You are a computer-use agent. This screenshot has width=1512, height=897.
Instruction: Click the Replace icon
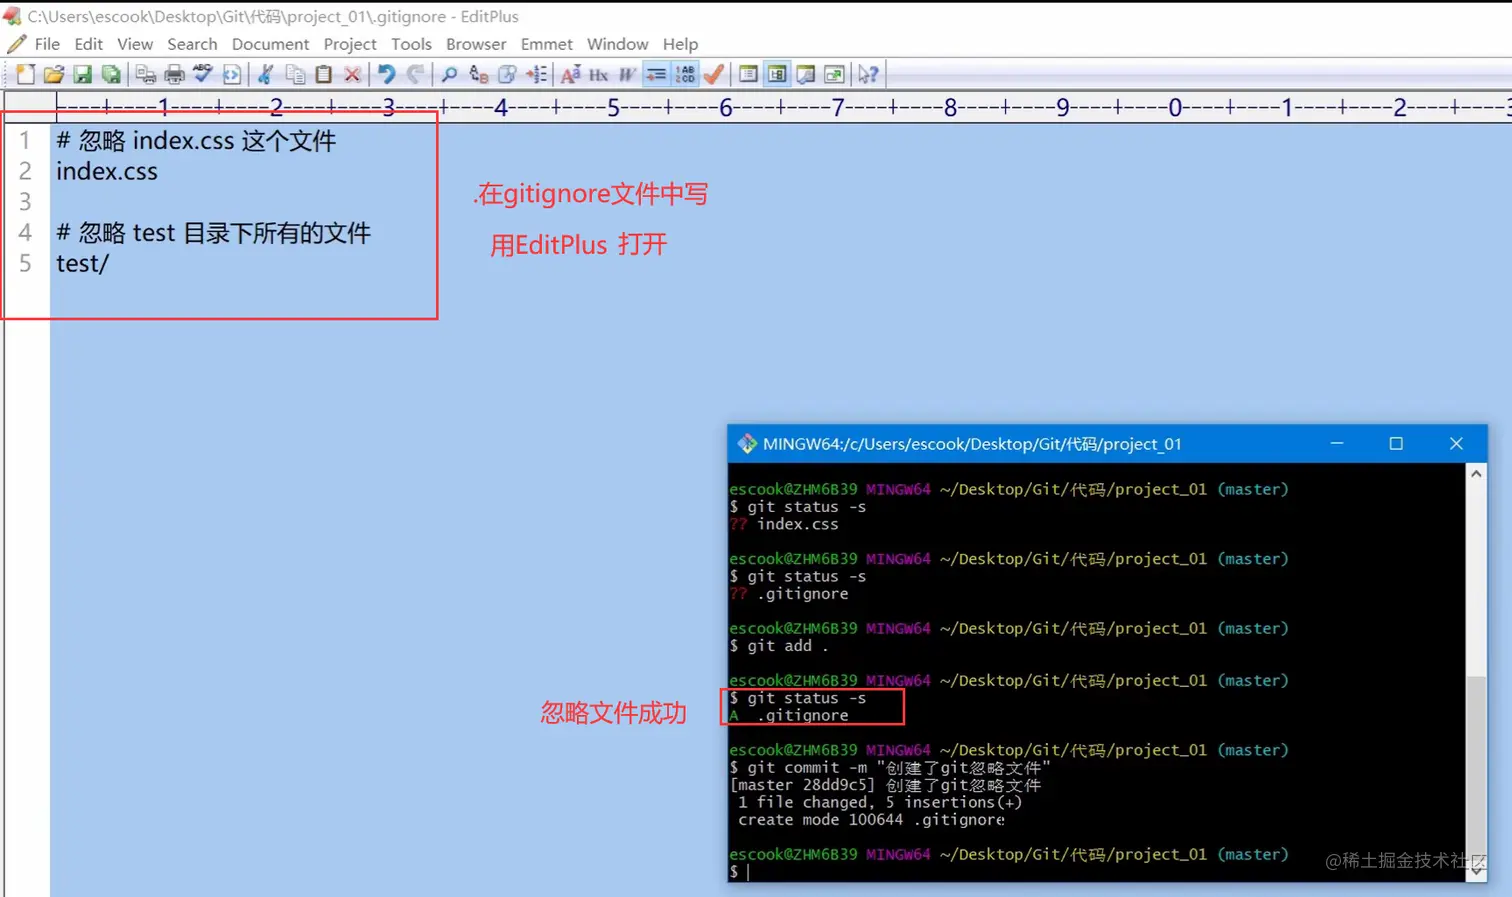tap(478, 74)
